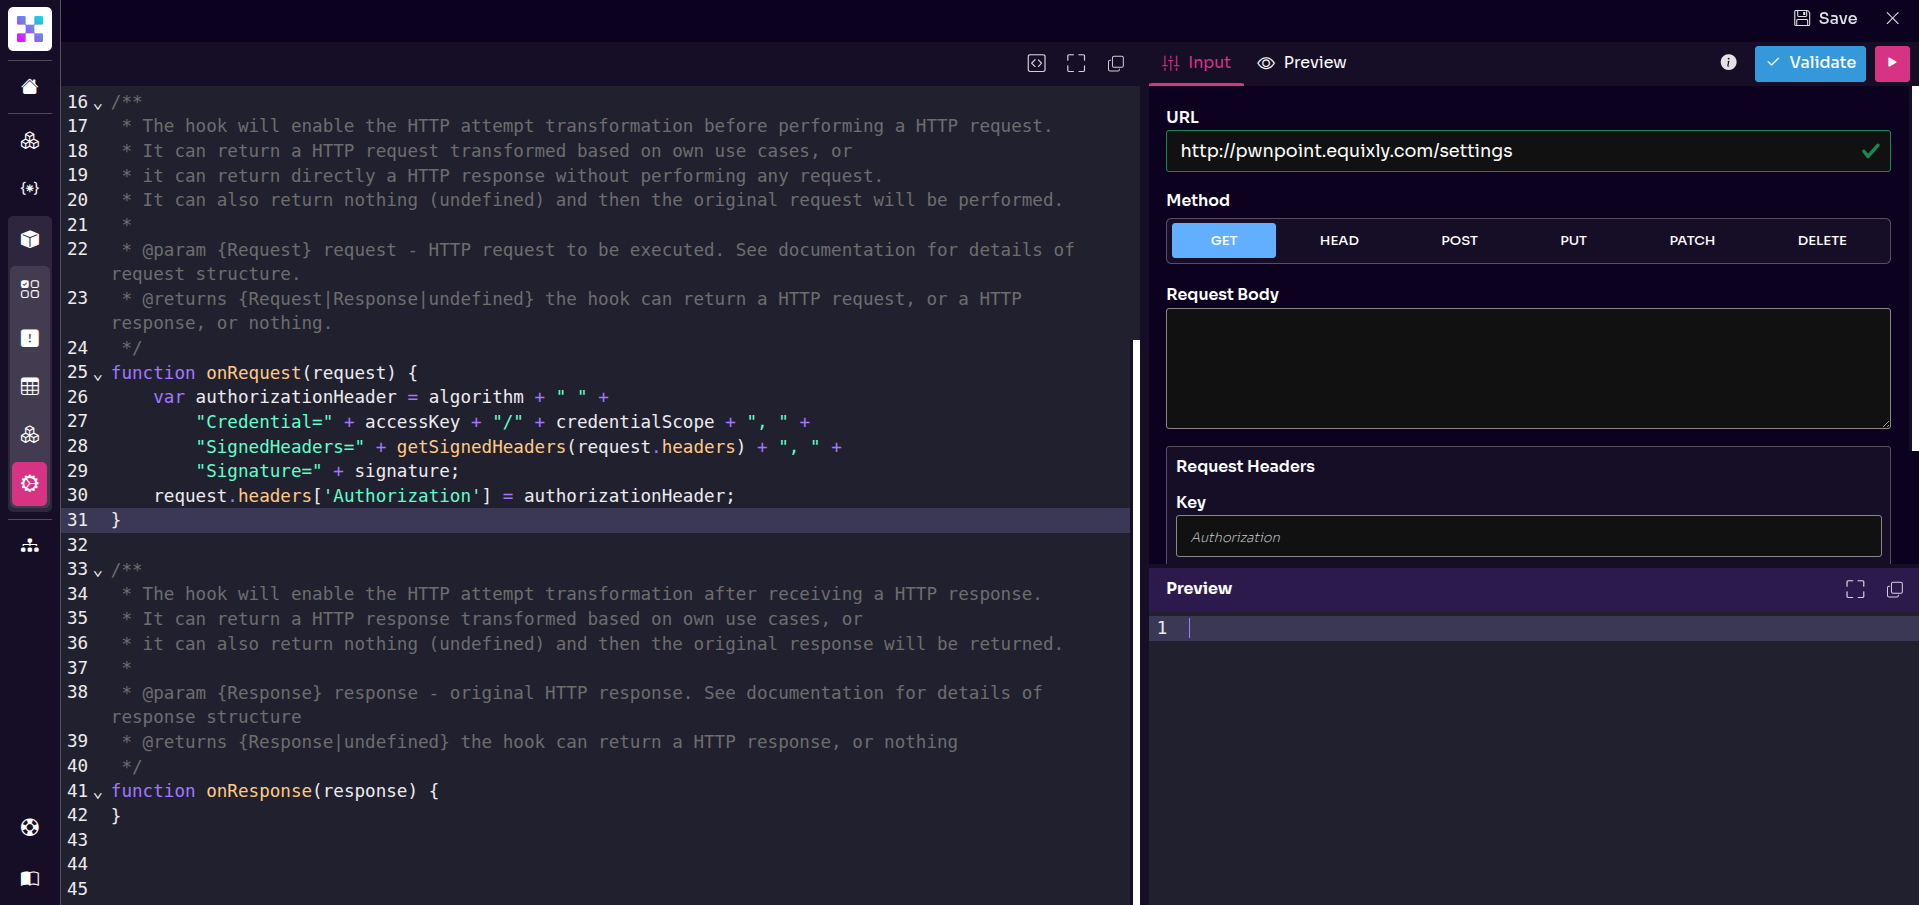The height and width of the screenshot is (905, 1919).
Task: Open the exclamation alert icon in sidebar
Action: click(x=30, y=338)
